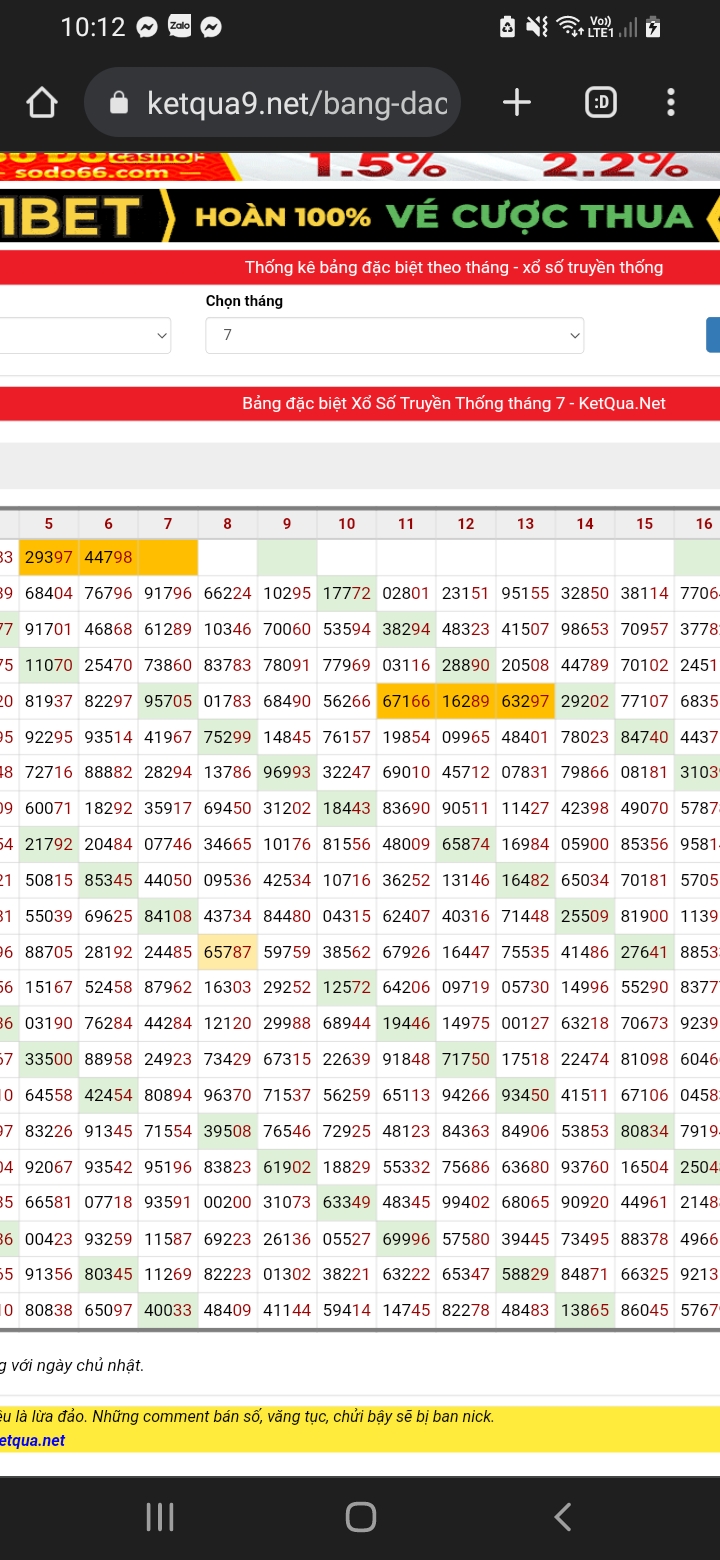Open Zalo notification in status bar
The height and width of the screenshot is (1560, 720).
click(x=179, y=27)
